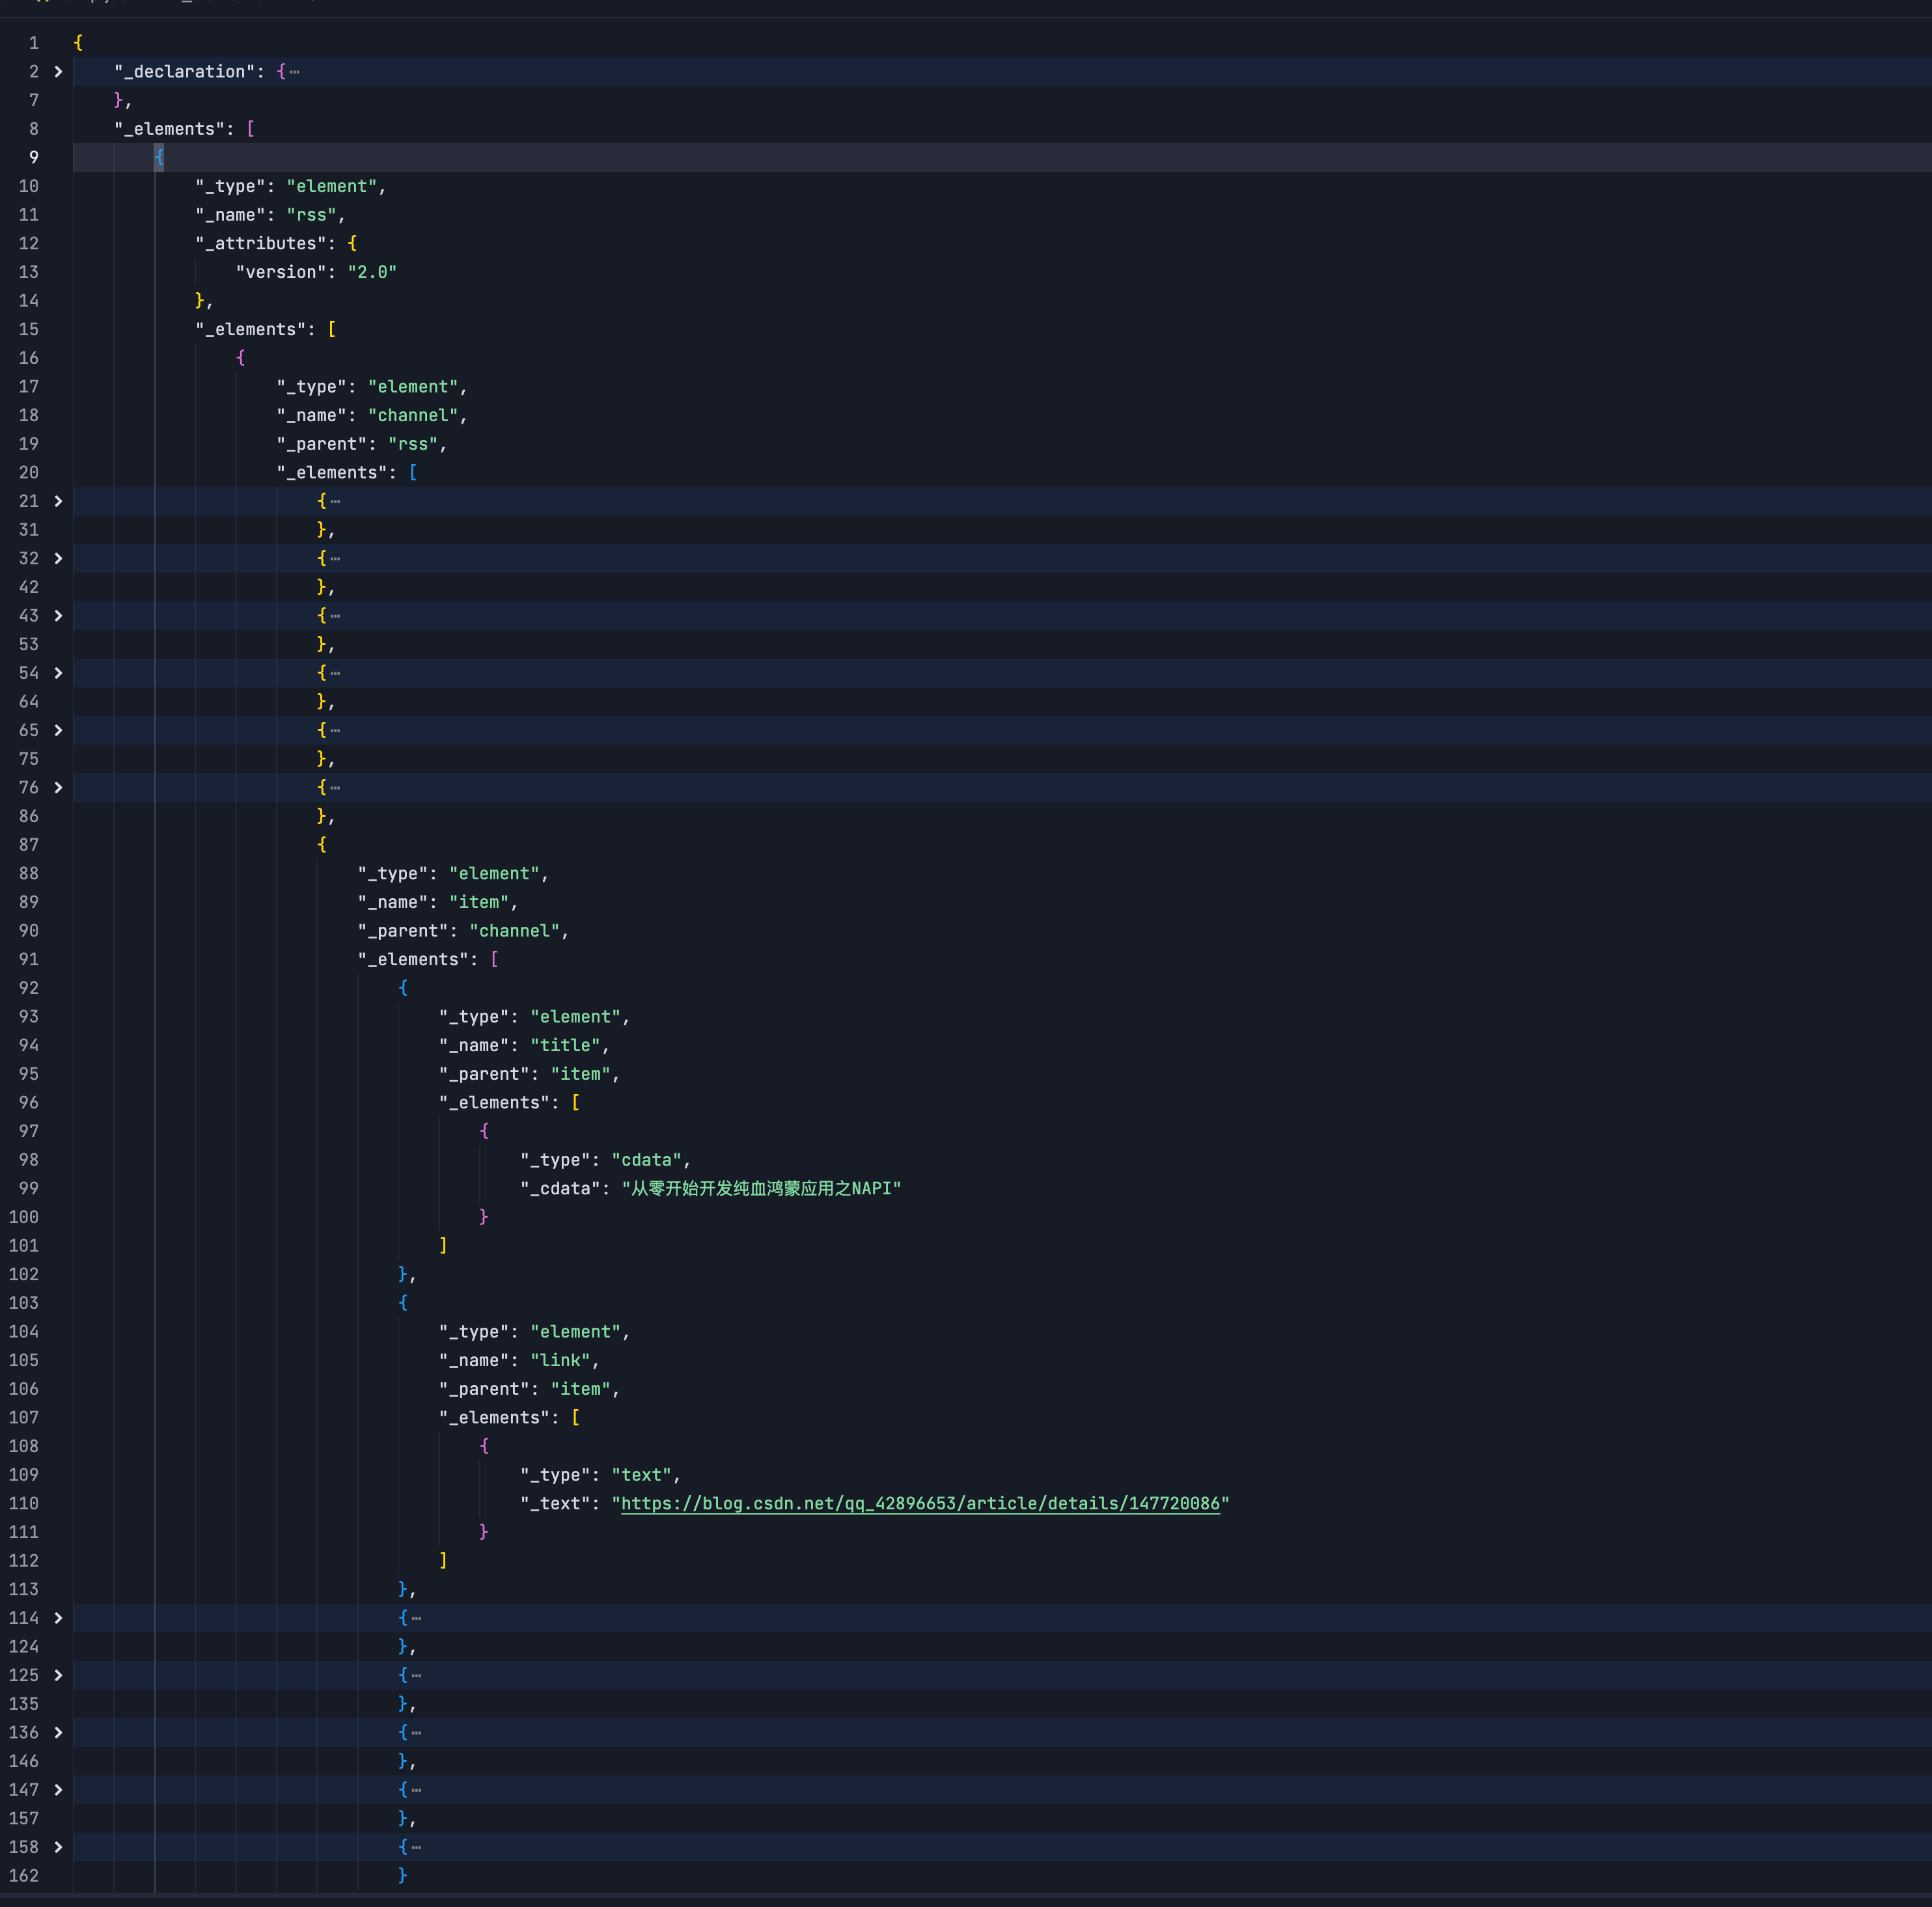Expand the collapsed object on line 21
The width and height of the screenshot is (1932, 1907).
point(58,501)
